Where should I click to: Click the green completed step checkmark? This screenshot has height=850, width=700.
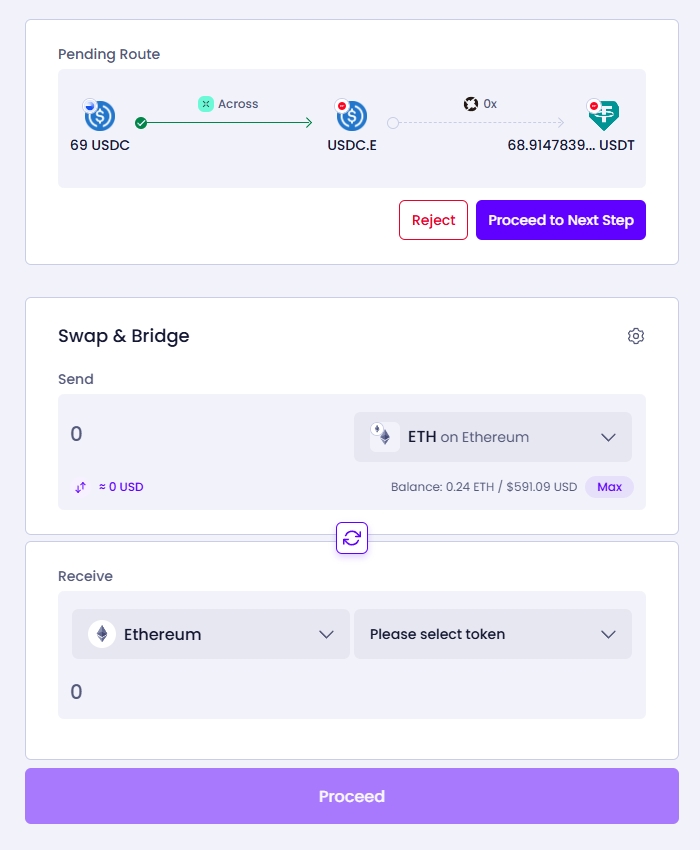click(141, 123)
